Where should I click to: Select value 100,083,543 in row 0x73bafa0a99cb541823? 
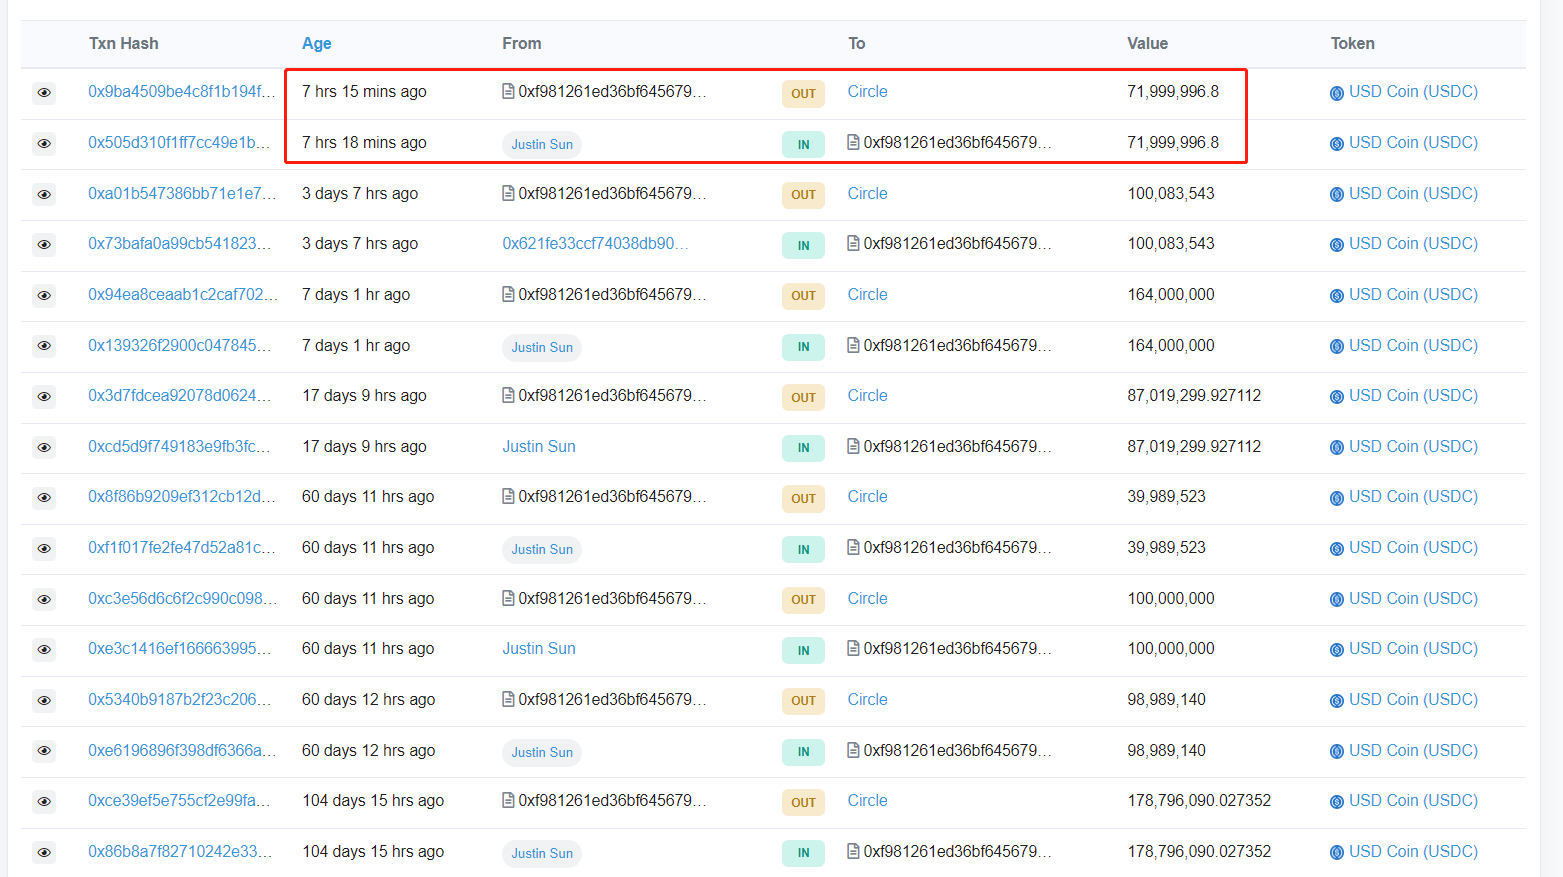tap(1171, 243)
